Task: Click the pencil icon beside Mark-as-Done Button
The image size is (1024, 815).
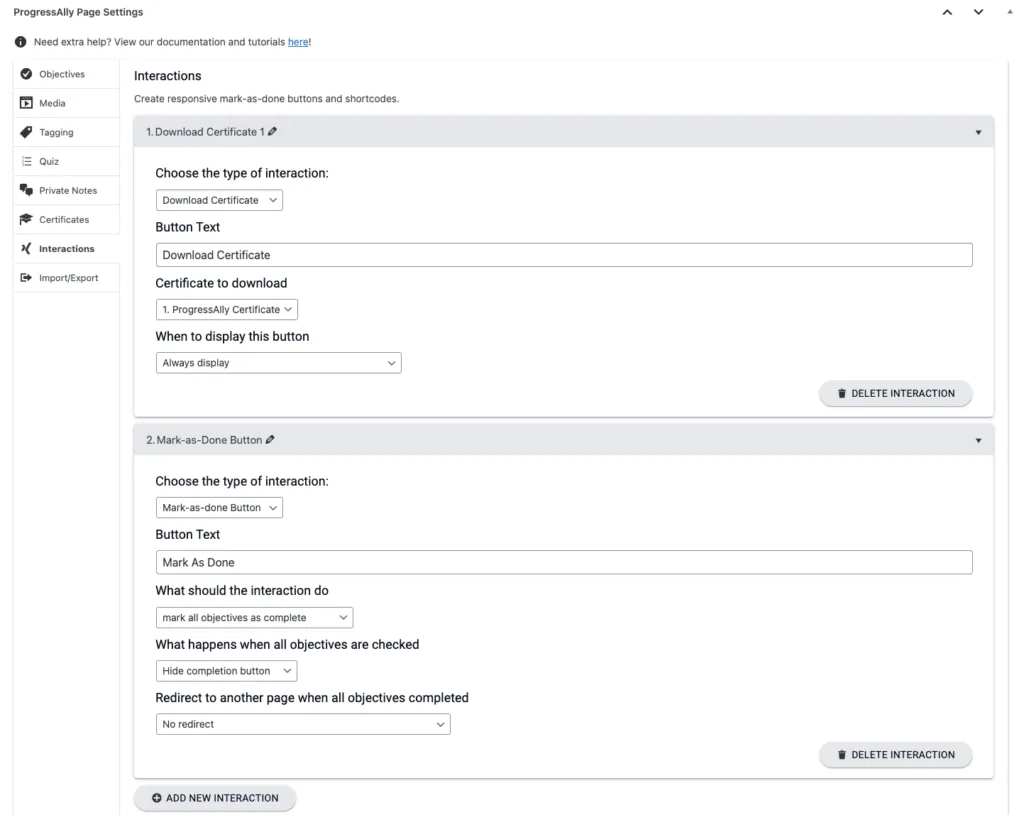Action: (x=271, y=440)
